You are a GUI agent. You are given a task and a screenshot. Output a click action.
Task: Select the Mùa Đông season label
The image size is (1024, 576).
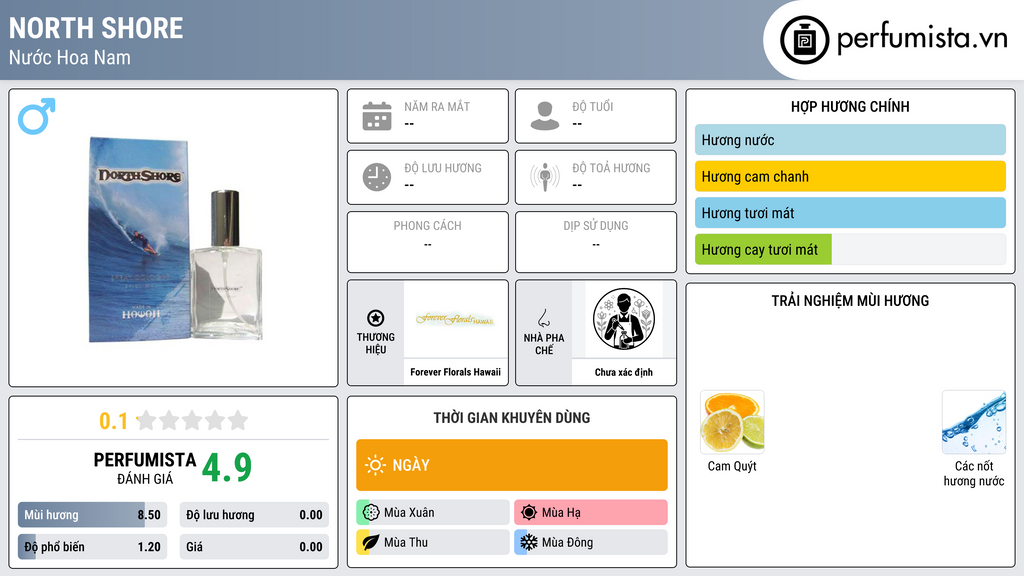pos(567,542)
